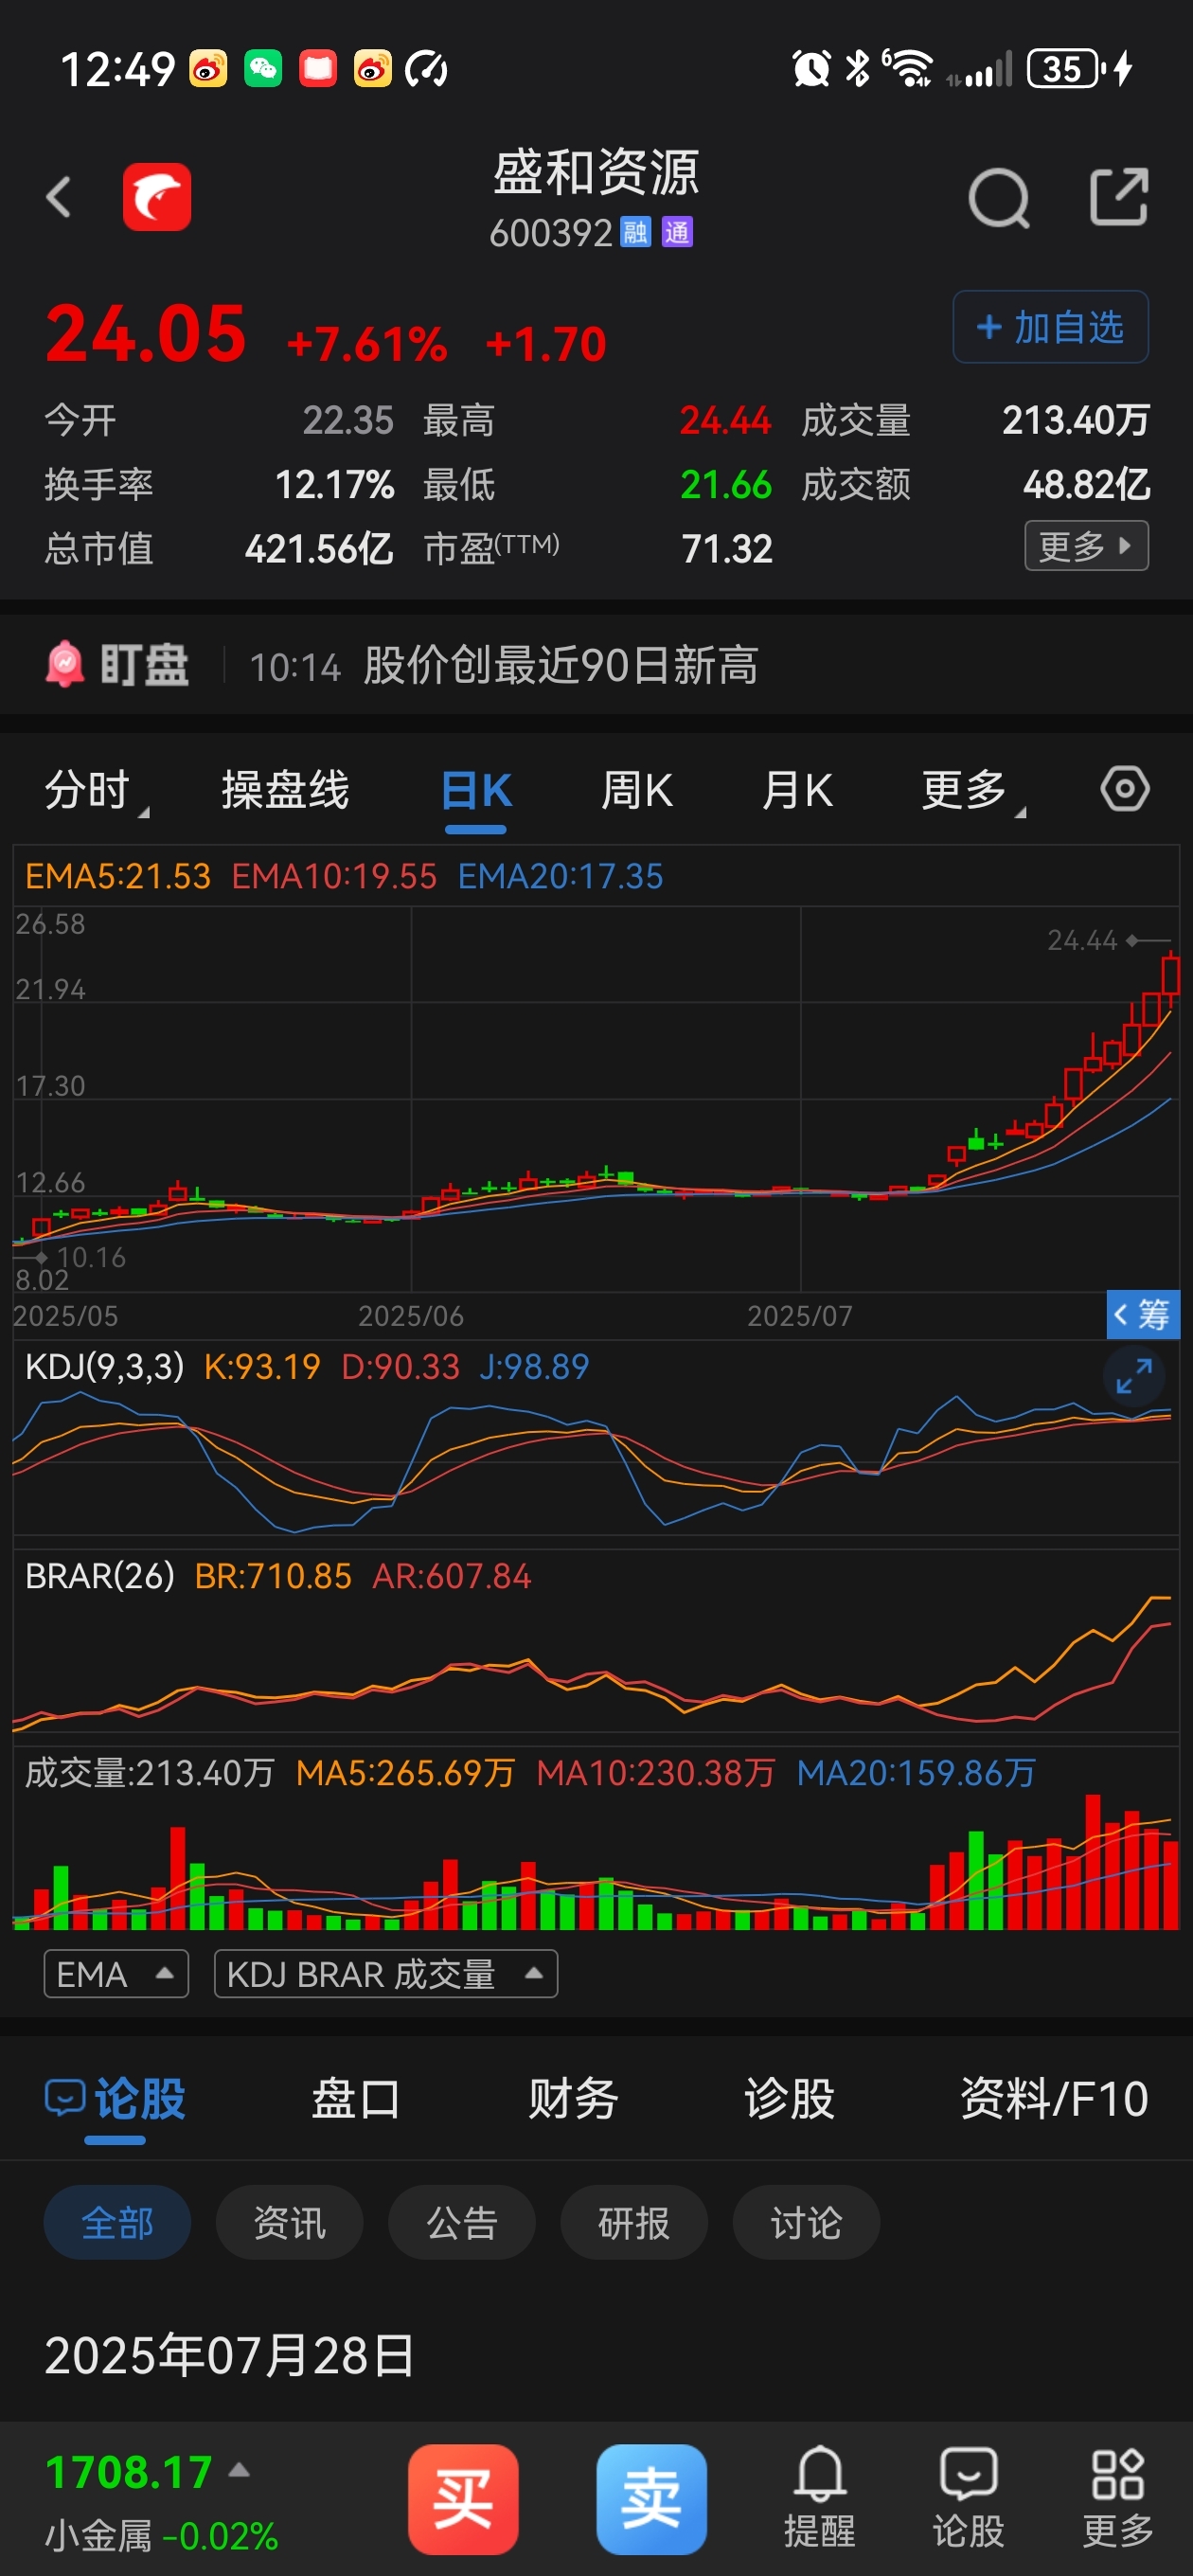Tap the 融 margin-trading badge
The image size is (1193, 2576).
[x=635, y=233]
